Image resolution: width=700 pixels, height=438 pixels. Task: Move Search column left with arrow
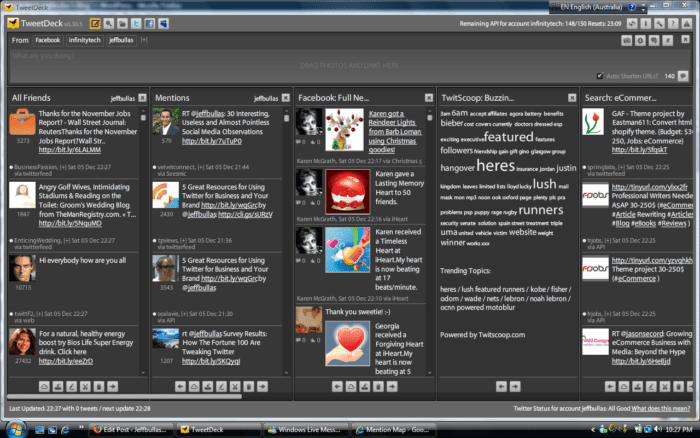click(610, 386)
